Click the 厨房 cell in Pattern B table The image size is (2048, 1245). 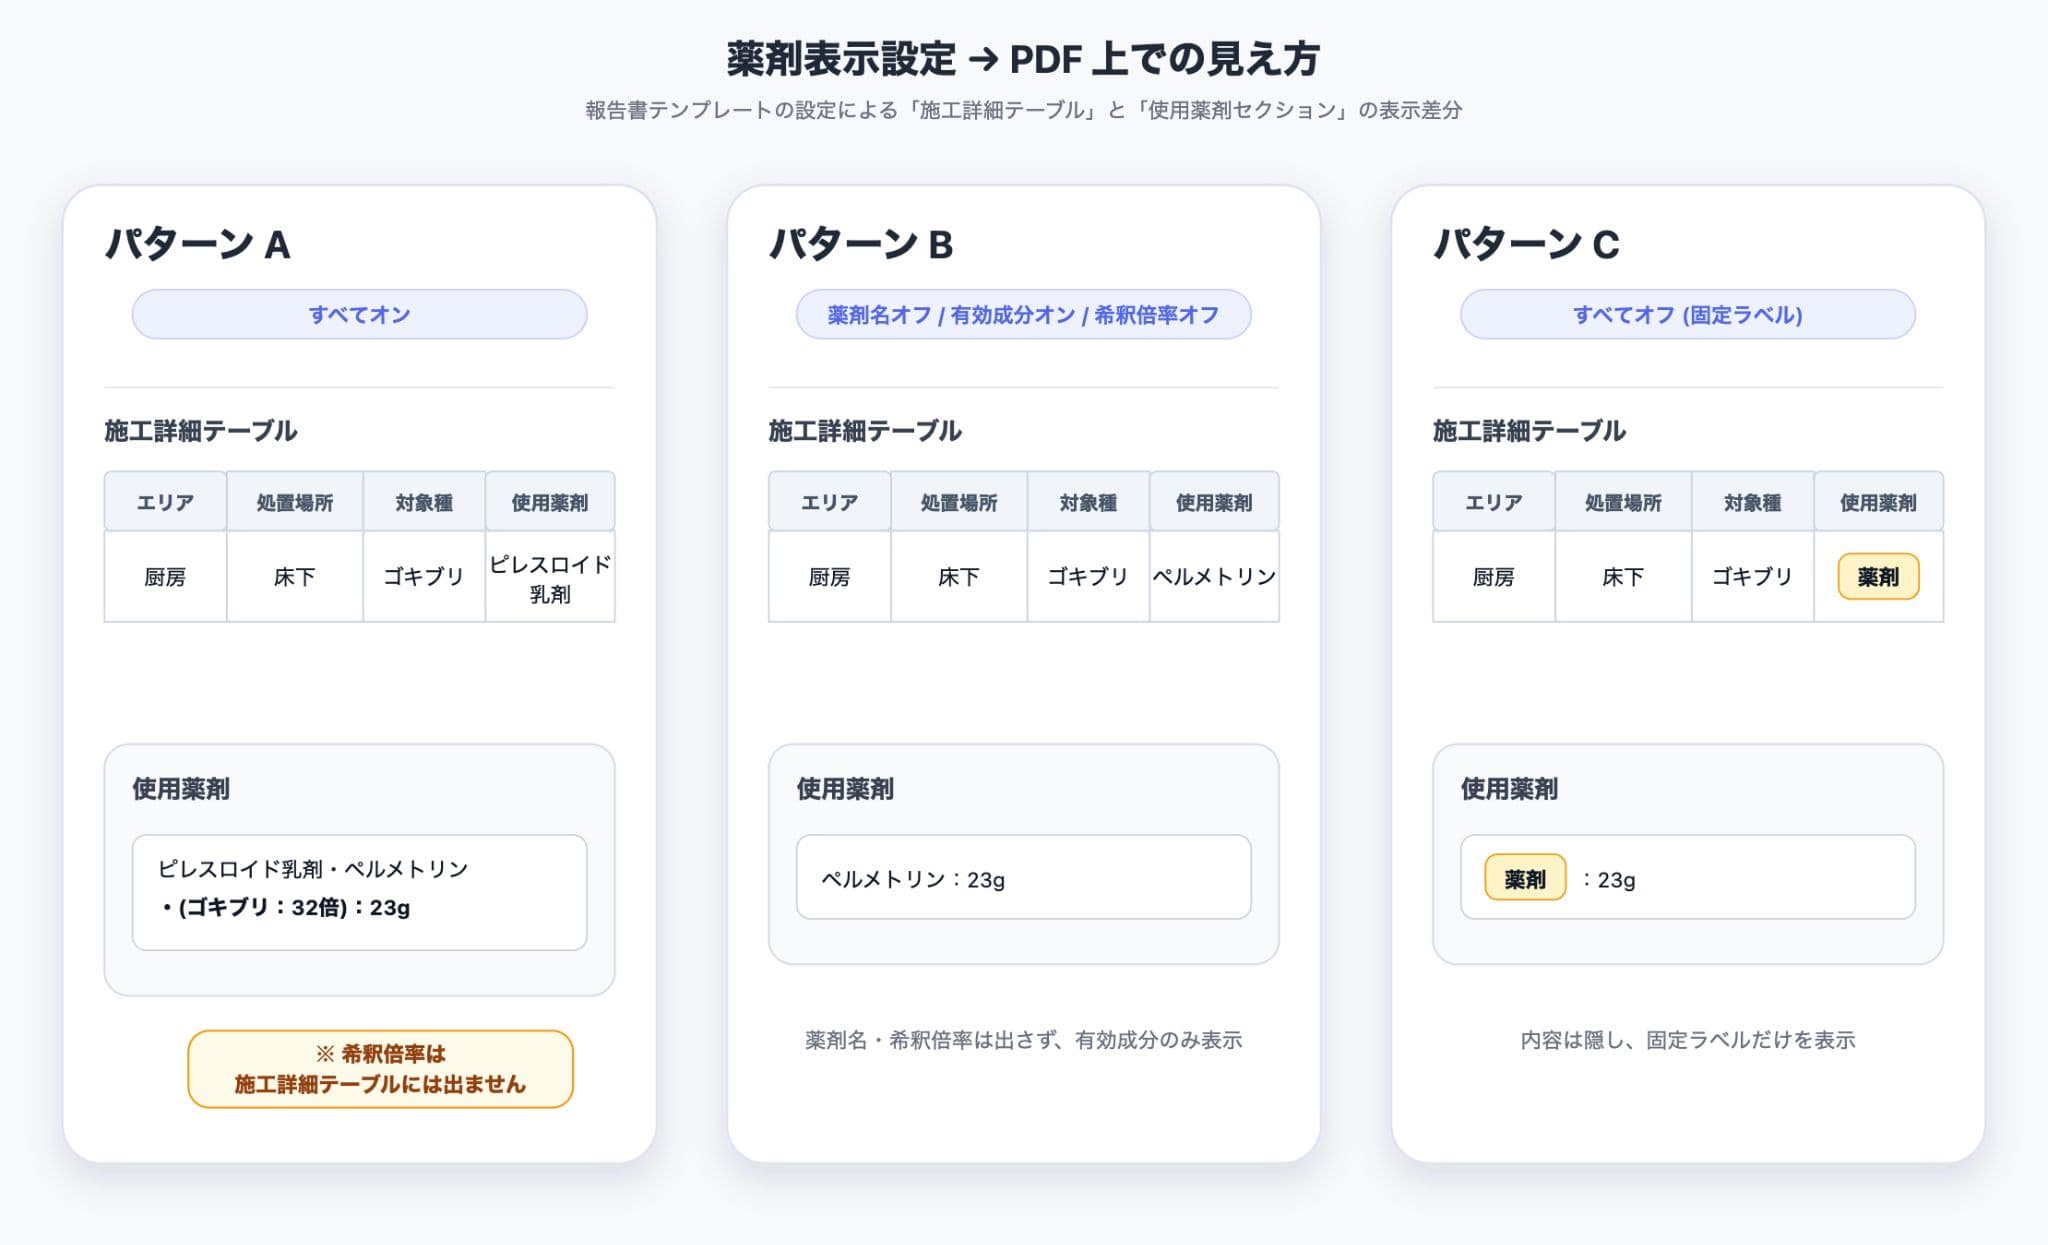[x=829, y=577]
